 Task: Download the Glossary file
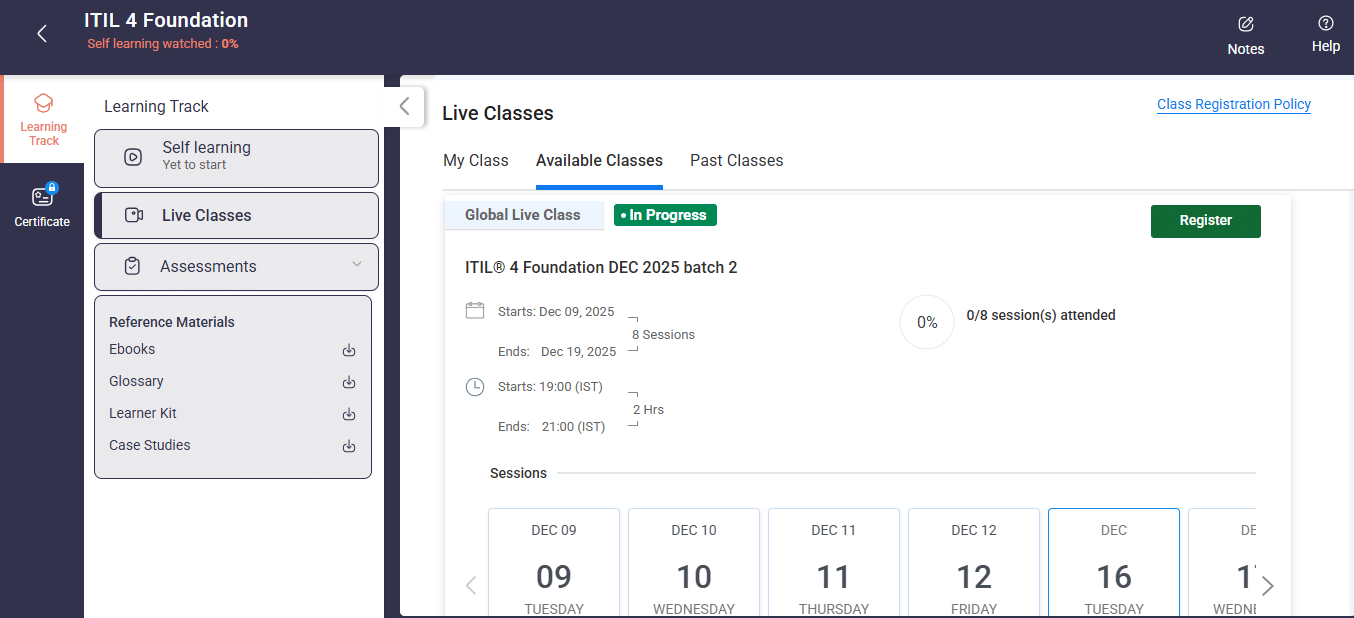coord(349,382)
